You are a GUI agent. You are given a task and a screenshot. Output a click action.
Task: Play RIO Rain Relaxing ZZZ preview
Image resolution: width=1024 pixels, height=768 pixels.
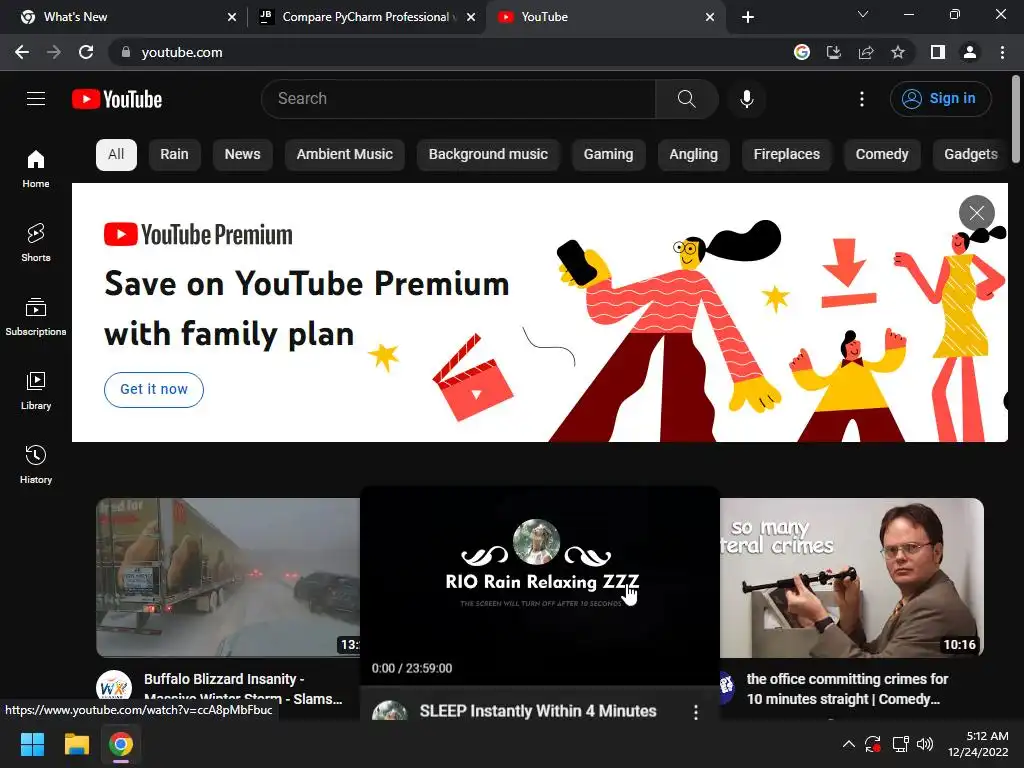[x=539, y=585]
